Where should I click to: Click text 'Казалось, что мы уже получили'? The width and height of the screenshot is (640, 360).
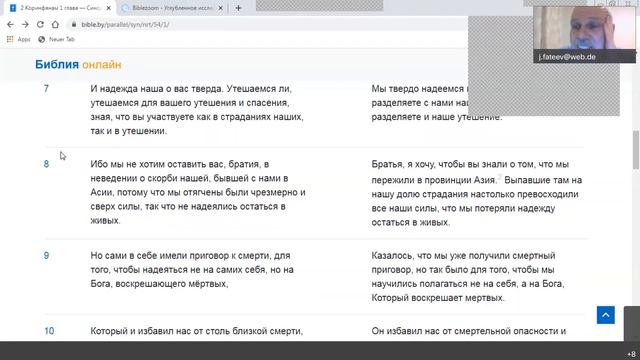(440, 256)
